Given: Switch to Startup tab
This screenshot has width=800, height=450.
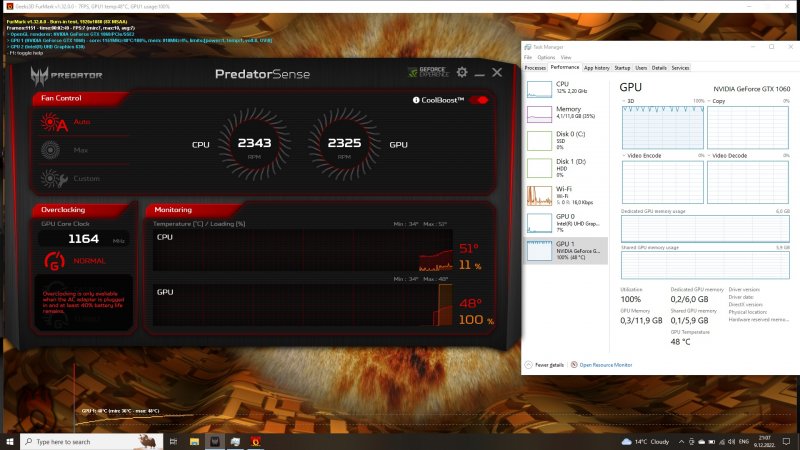Looking at the screenshot, I should tap(622, 68).
